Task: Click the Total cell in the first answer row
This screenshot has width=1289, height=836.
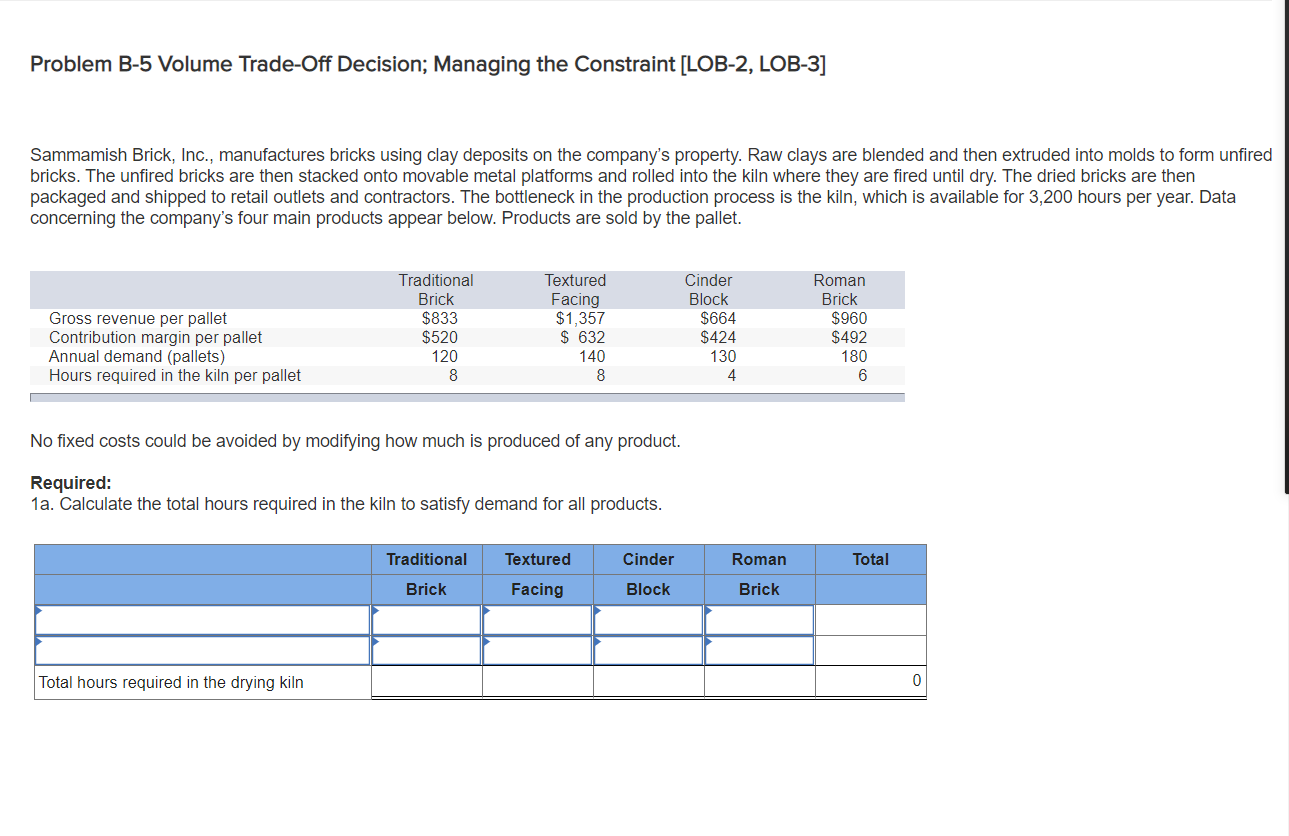Action: pyautogui.click(x=870, y=620)
